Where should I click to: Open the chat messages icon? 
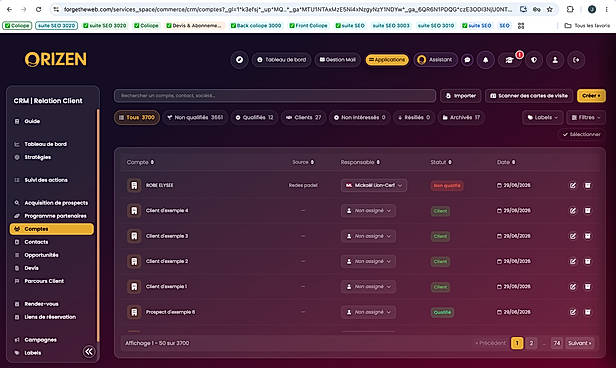click(x=467, y=60)
